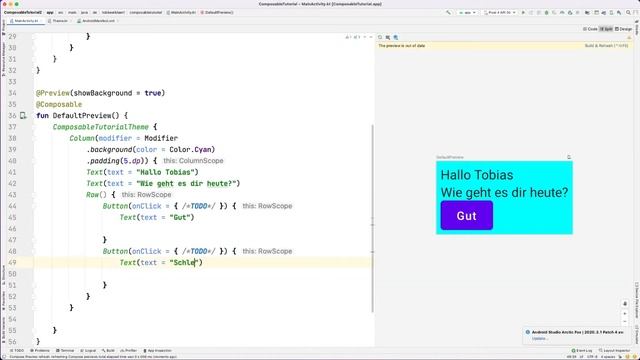Click the Make Project hammer icon
Viewport: 640px width, 360px height.
pyautogui.click(x=449, y=13)
